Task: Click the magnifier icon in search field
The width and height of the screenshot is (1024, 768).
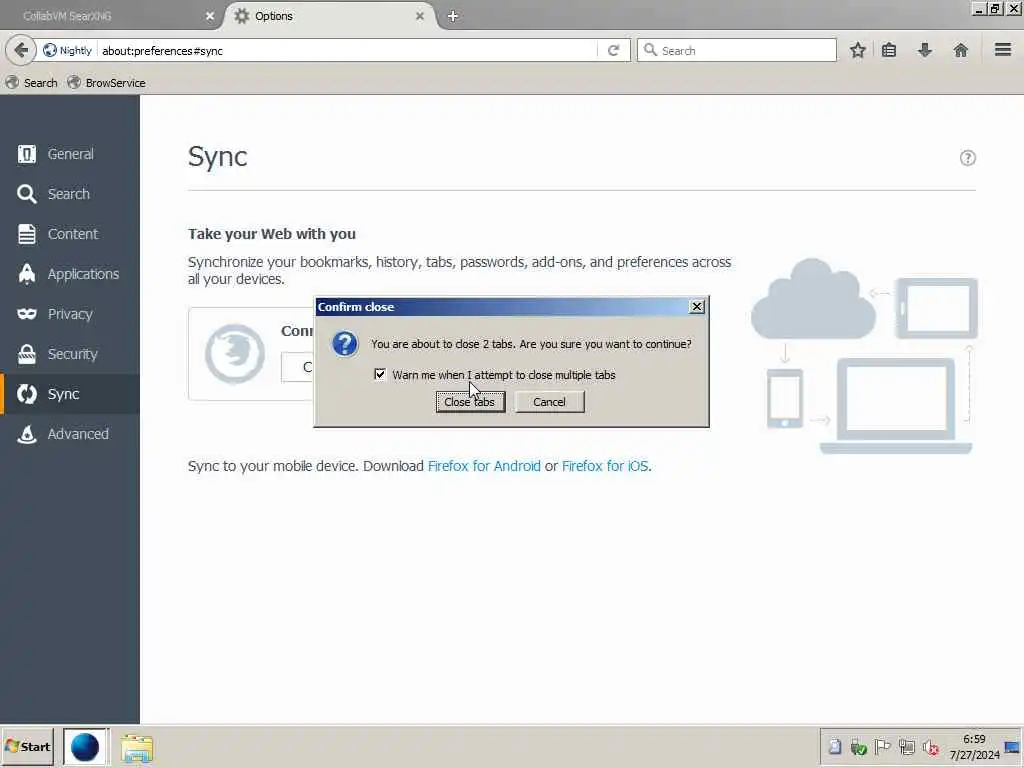Action: [x=650, y=50]
